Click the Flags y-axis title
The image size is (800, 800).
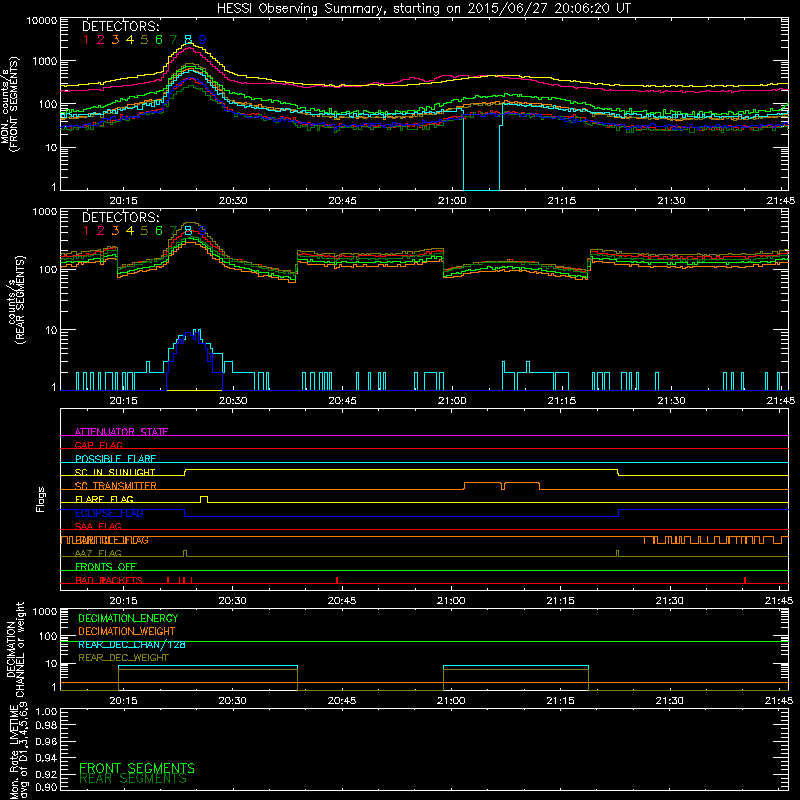pos(41,499)
